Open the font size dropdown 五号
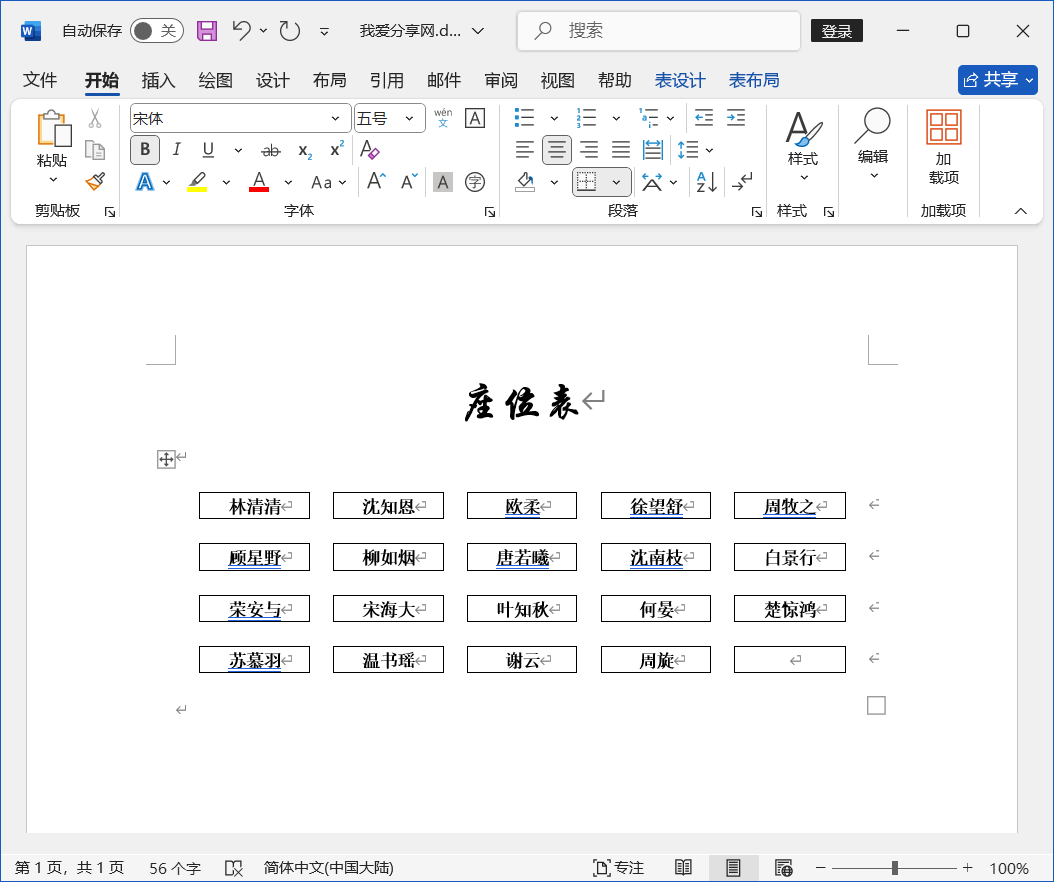The width and height of the screenshot is (1054, 882). pyautogui.click(x=409, y=119)
